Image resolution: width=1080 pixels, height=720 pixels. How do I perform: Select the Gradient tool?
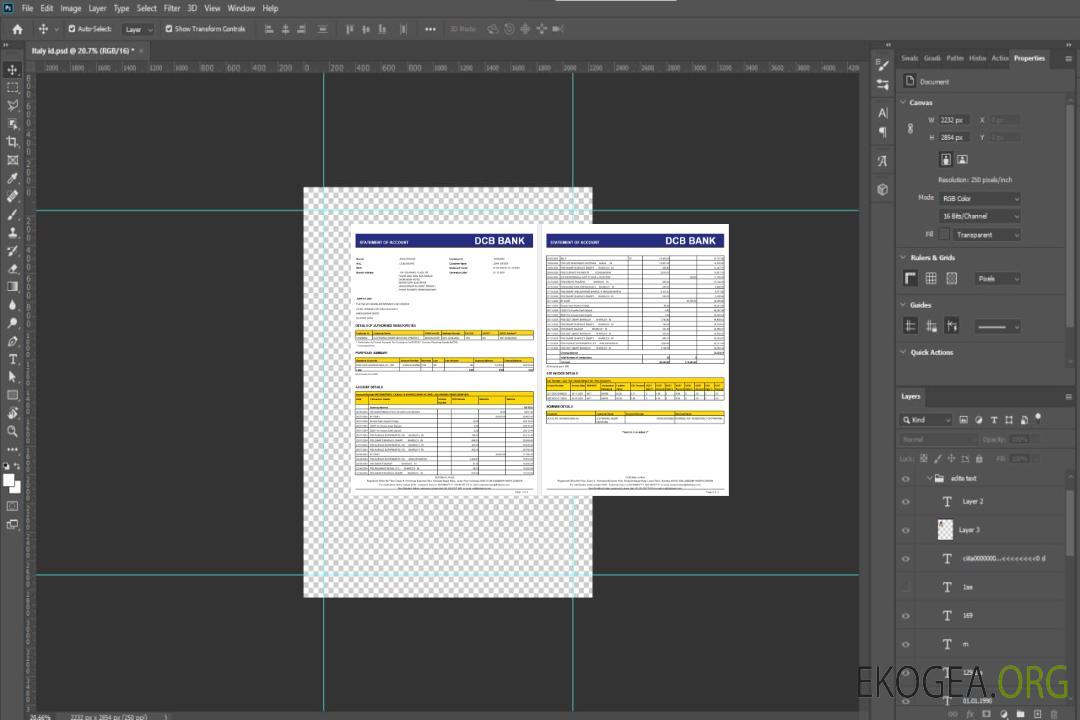click(12, 287)
